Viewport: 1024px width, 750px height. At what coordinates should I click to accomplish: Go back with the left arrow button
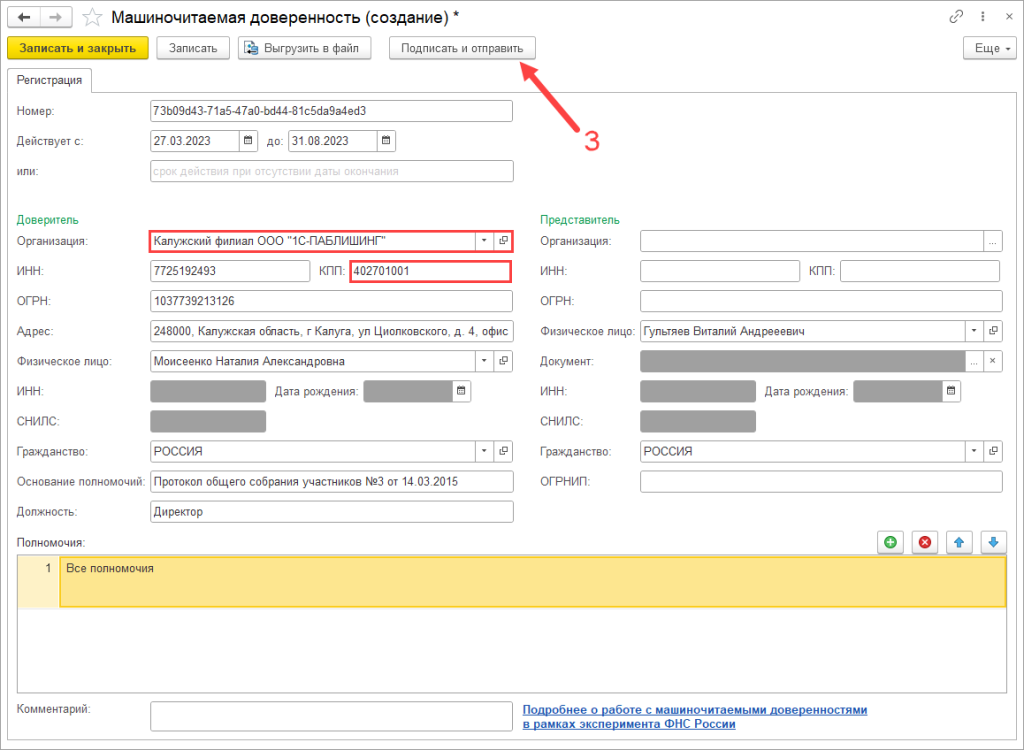[x=24, y=17]
